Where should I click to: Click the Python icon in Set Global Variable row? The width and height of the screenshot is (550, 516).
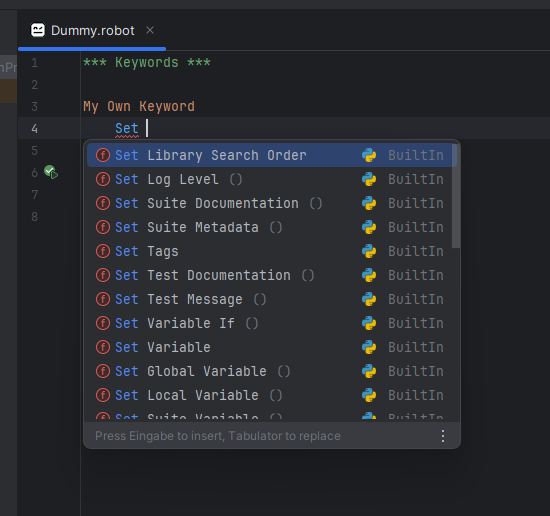(x=369, y=371)
